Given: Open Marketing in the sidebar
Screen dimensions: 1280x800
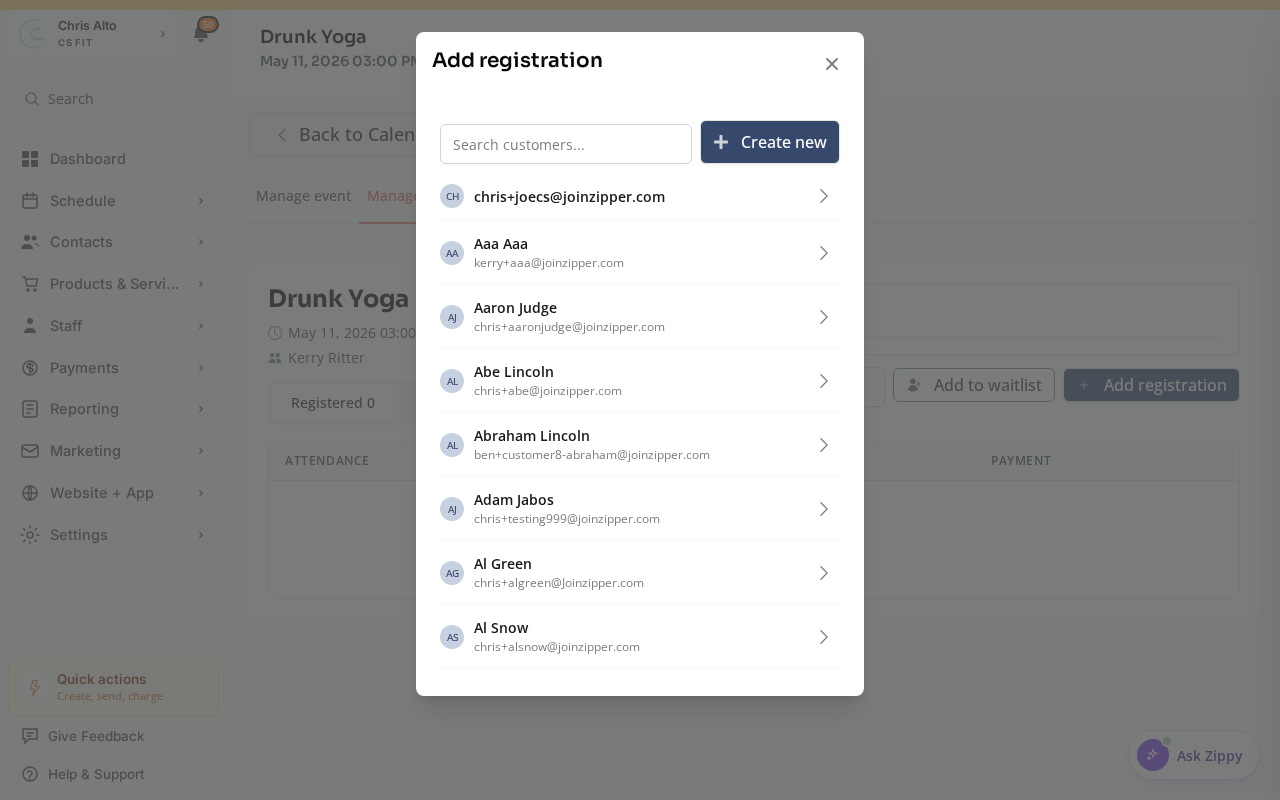Looking at the screenshot, I should tap(113, 451).
